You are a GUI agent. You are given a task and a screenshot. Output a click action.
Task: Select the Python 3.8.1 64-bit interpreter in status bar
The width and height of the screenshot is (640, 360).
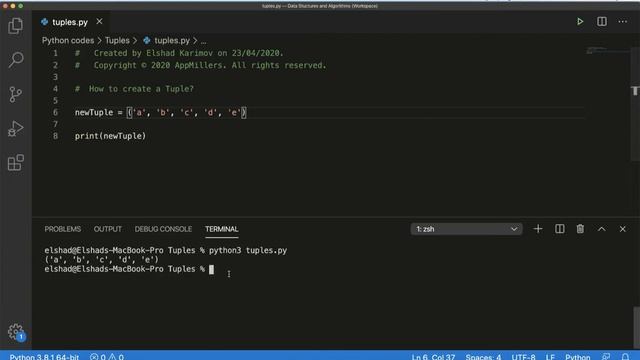tap(44, 357)
